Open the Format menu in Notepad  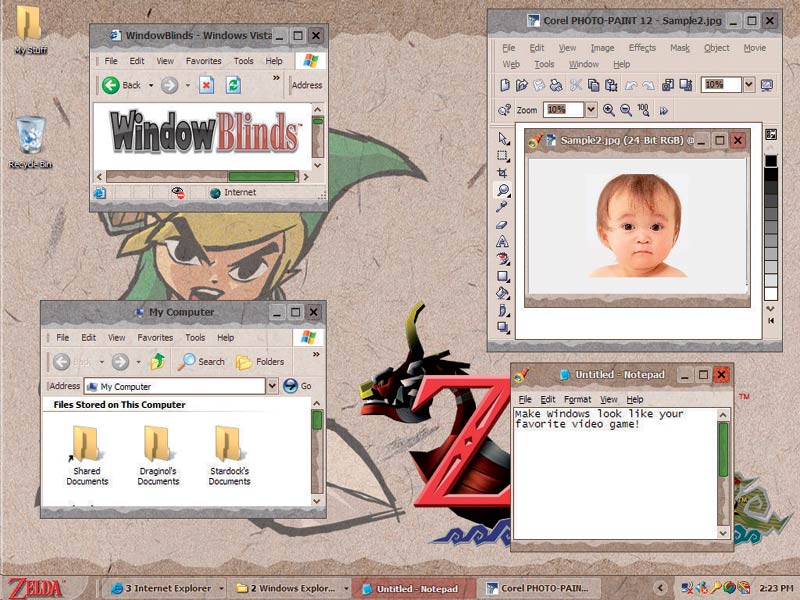[578, 399]
